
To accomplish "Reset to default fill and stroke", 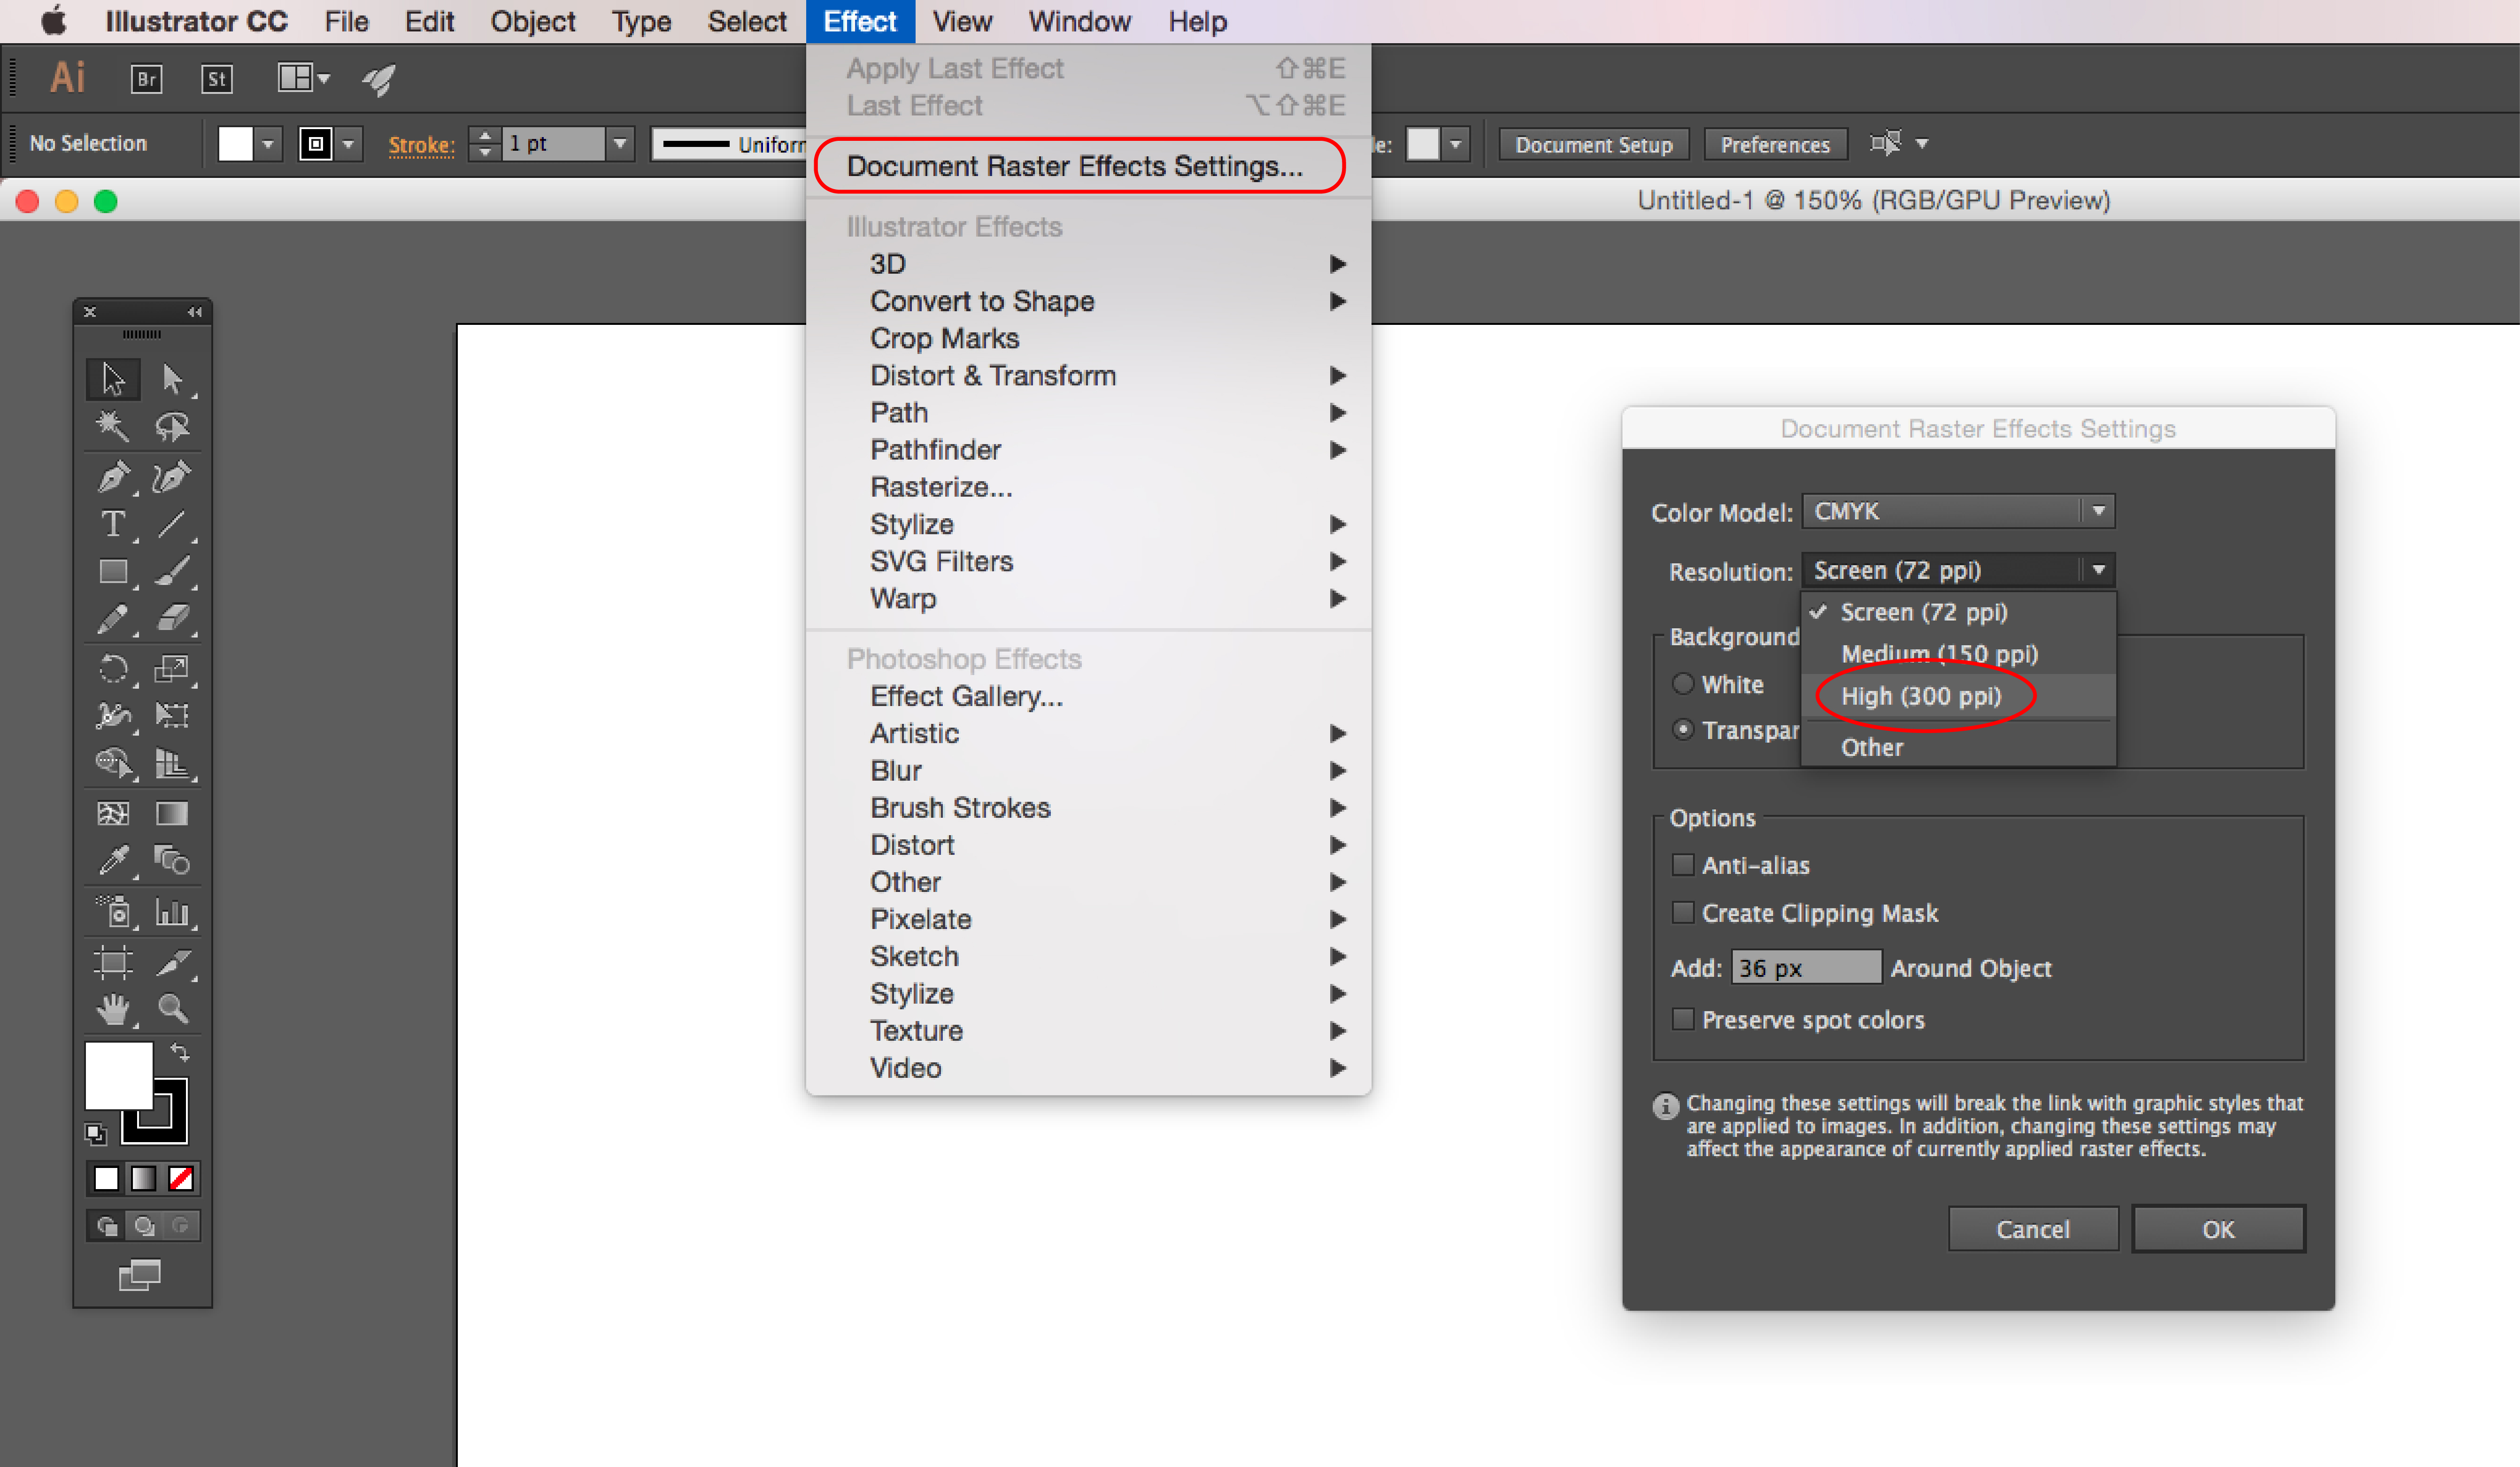I will pyautogui.click(x=95, y=1134).
